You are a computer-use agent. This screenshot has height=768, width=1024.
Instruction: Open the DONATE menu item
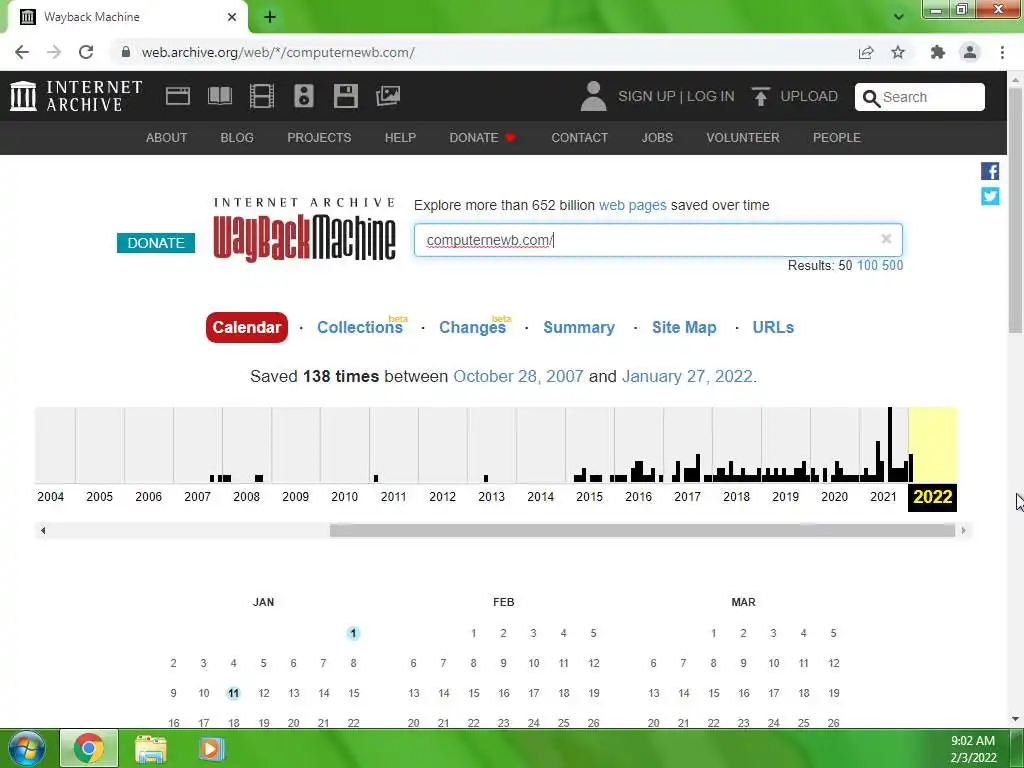(x=482, y=138)
